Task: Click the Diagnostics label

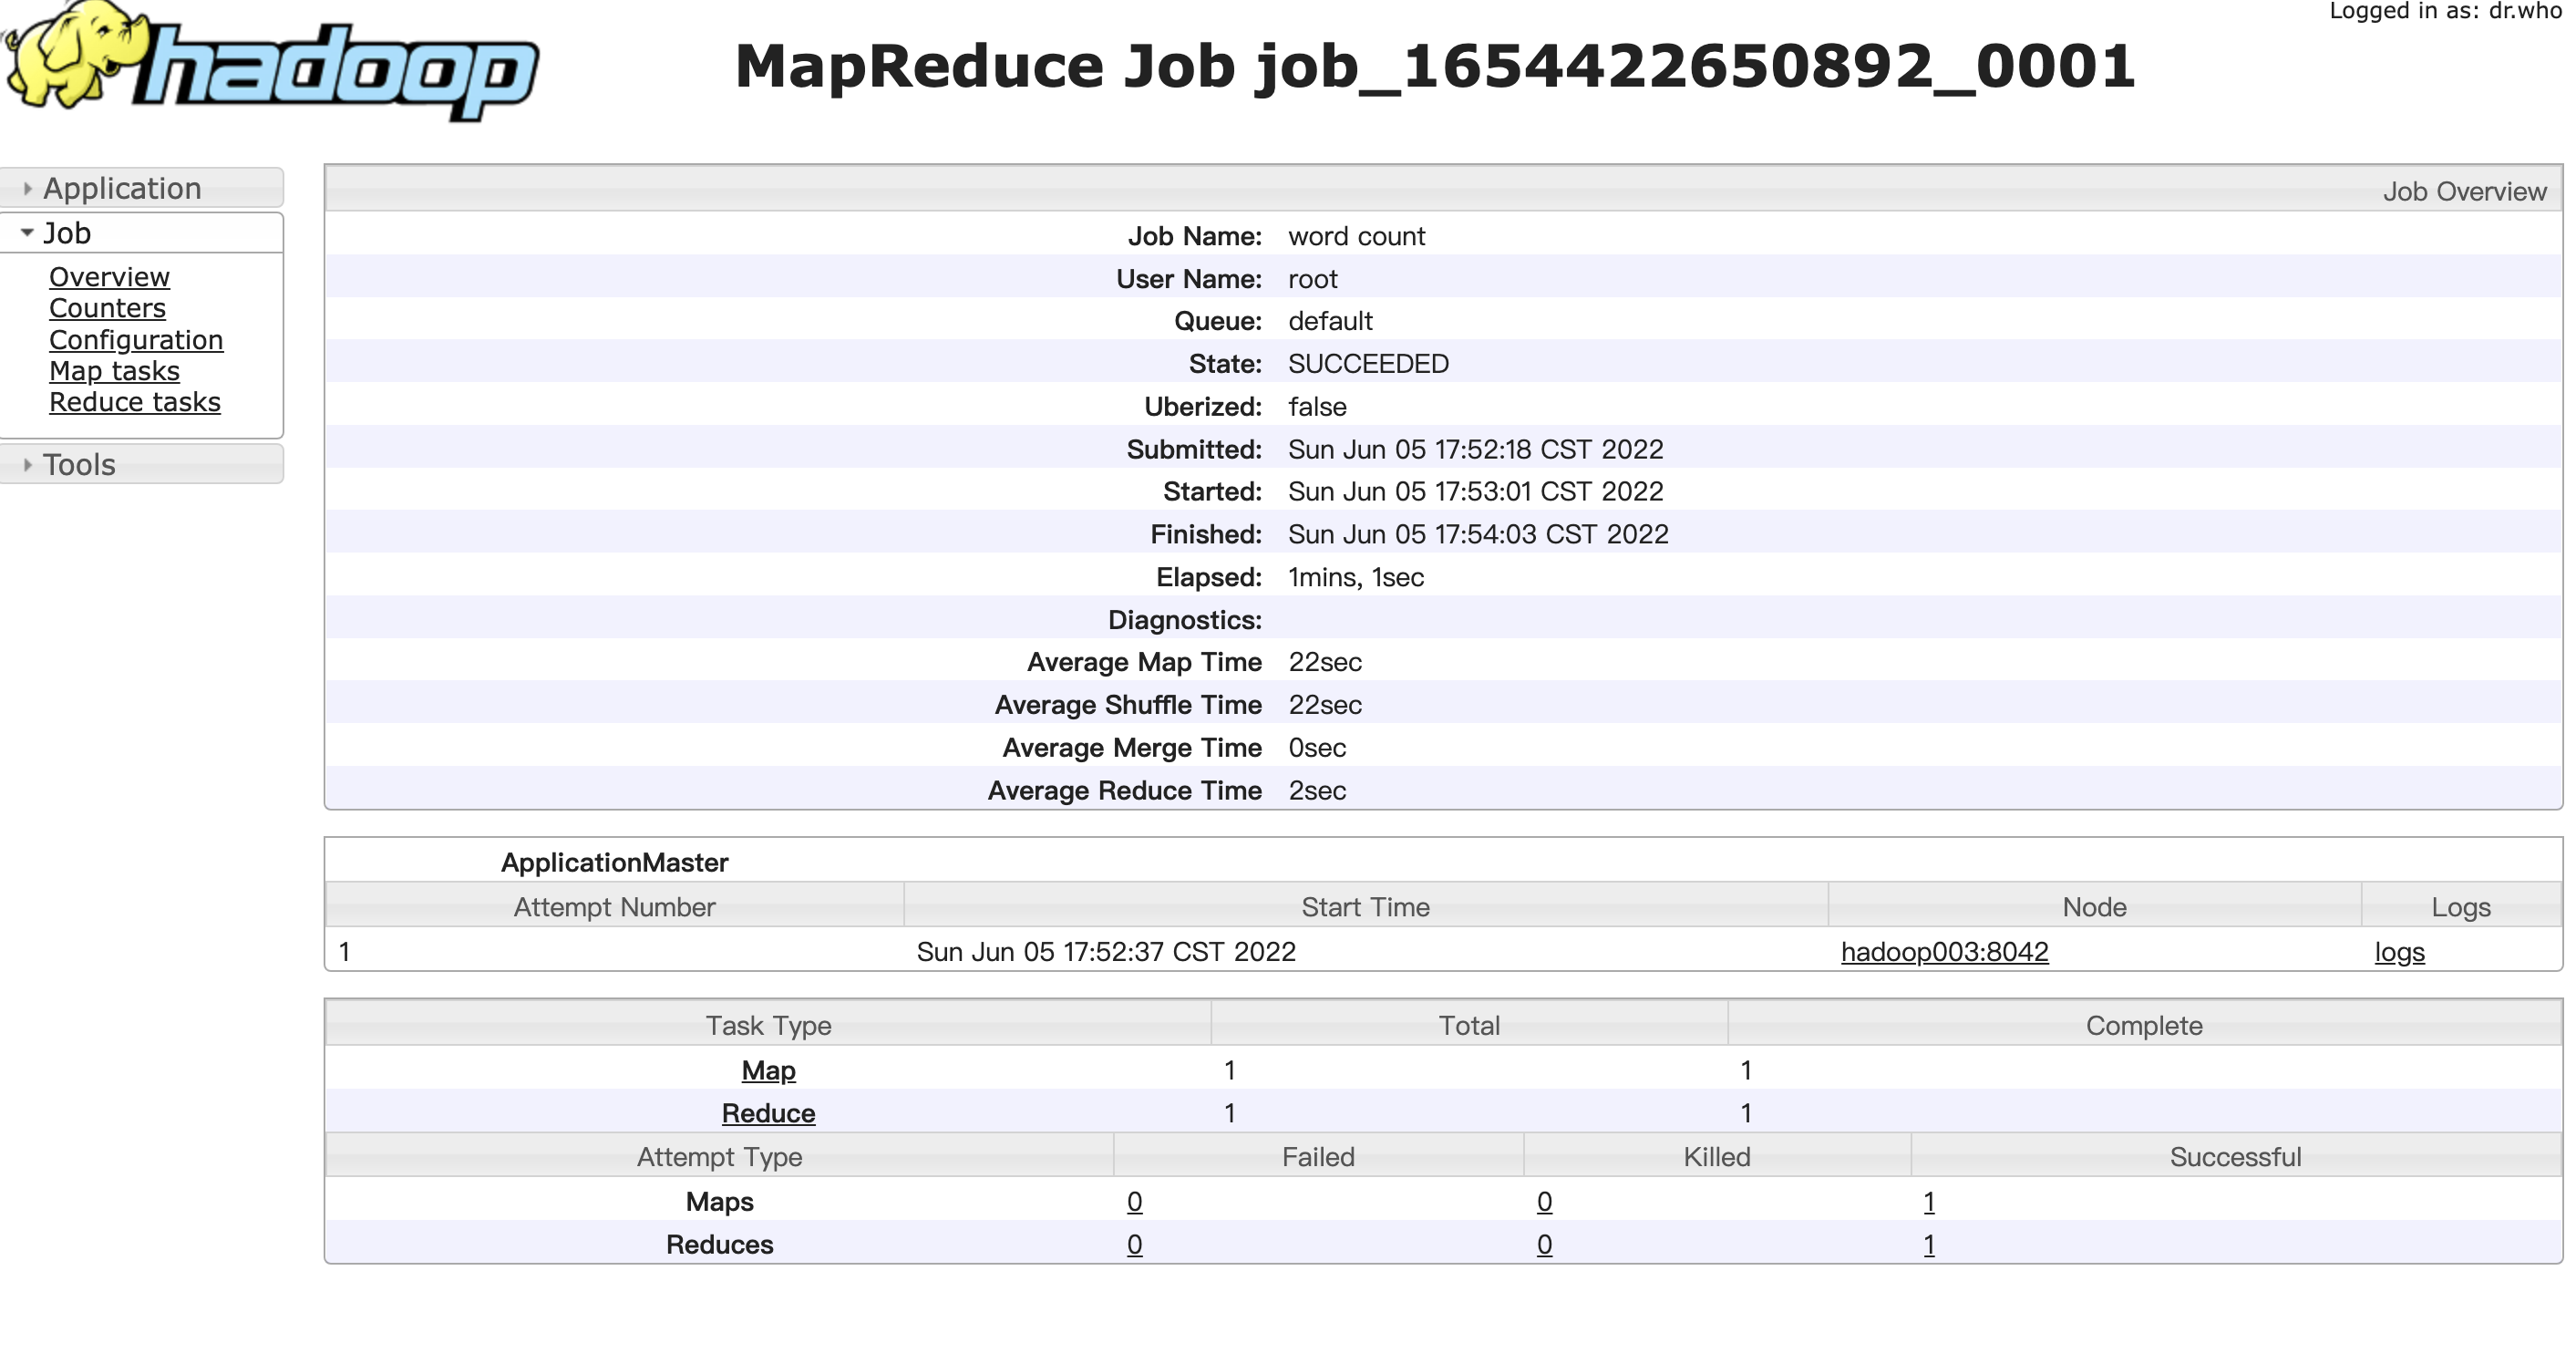Action: (x=1184, y=620)
